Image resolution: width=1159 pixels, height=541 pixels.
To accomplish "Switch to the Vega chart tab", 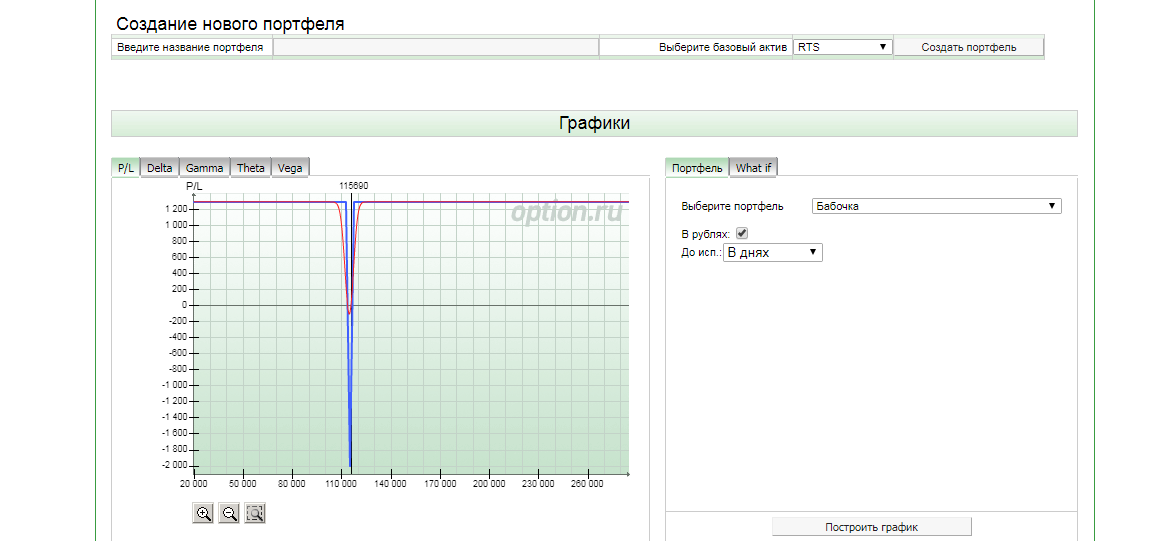I will click(x=290, y=168).
